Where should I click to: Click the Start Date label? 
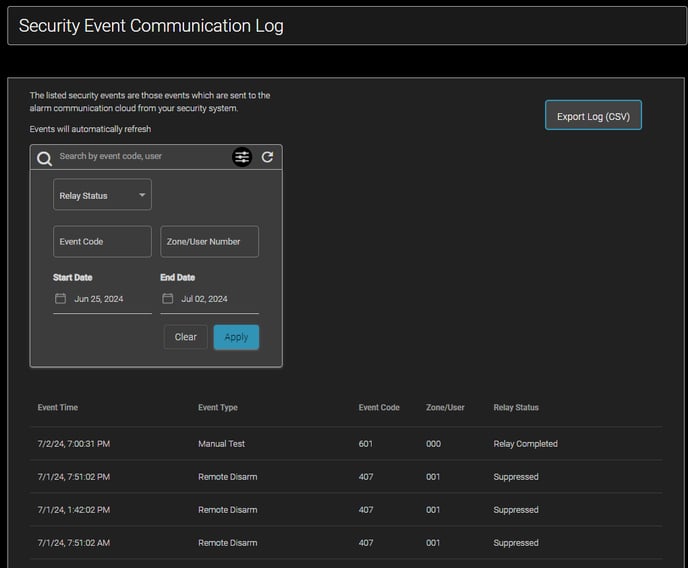(72, 277)
